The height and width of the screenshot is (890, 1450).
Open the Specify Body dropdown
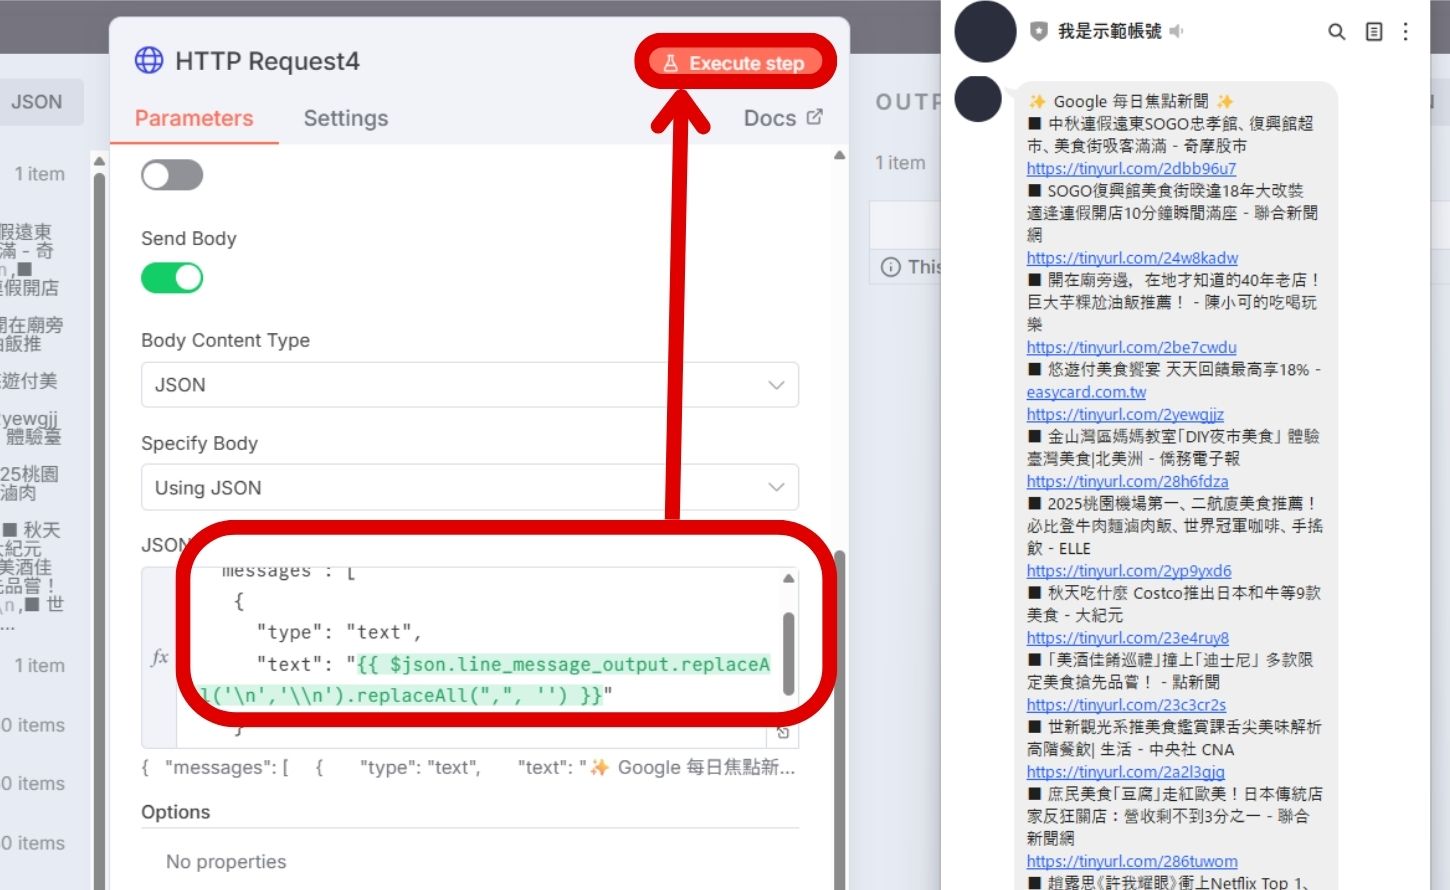coord(469,488)
